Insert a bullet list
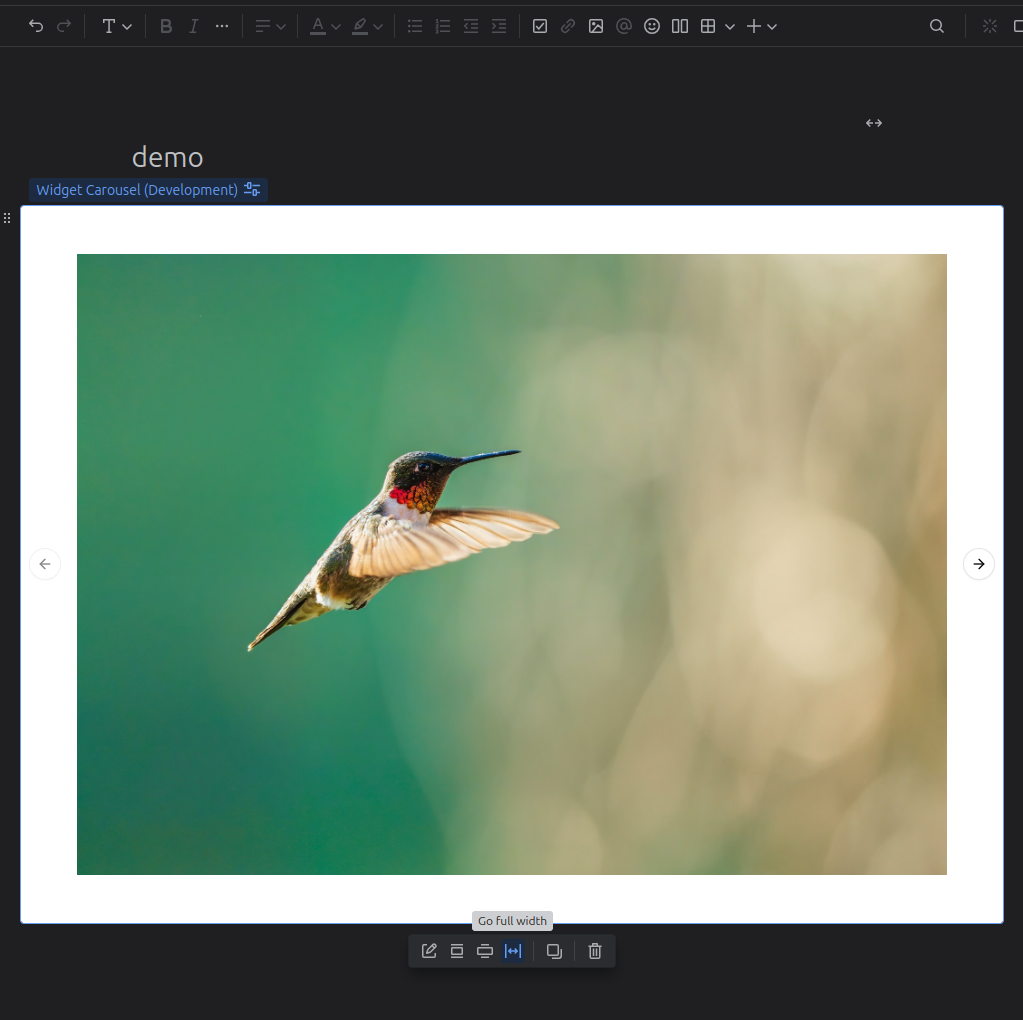The image size is (1023, 1020). point(415,26)
